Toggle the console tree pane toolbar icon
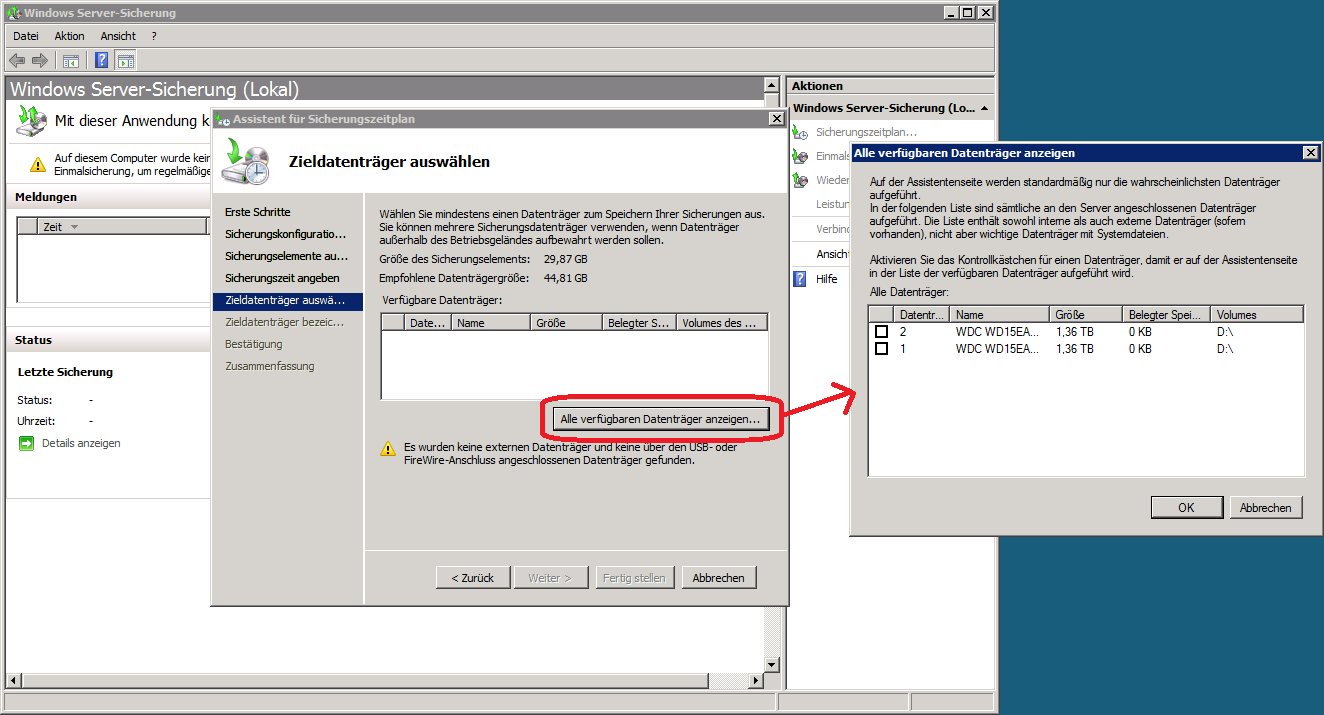 point(70,60)
